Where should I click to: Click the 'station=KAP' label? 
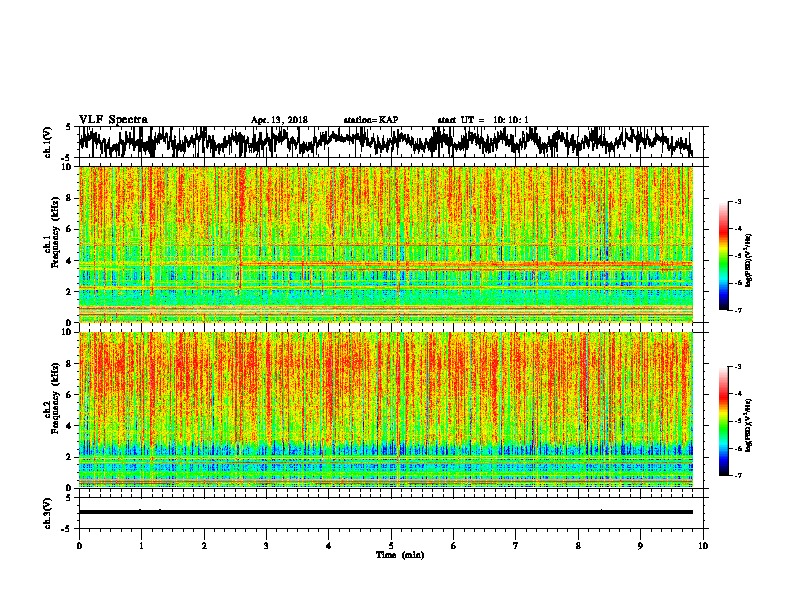(x=371, y=120)
